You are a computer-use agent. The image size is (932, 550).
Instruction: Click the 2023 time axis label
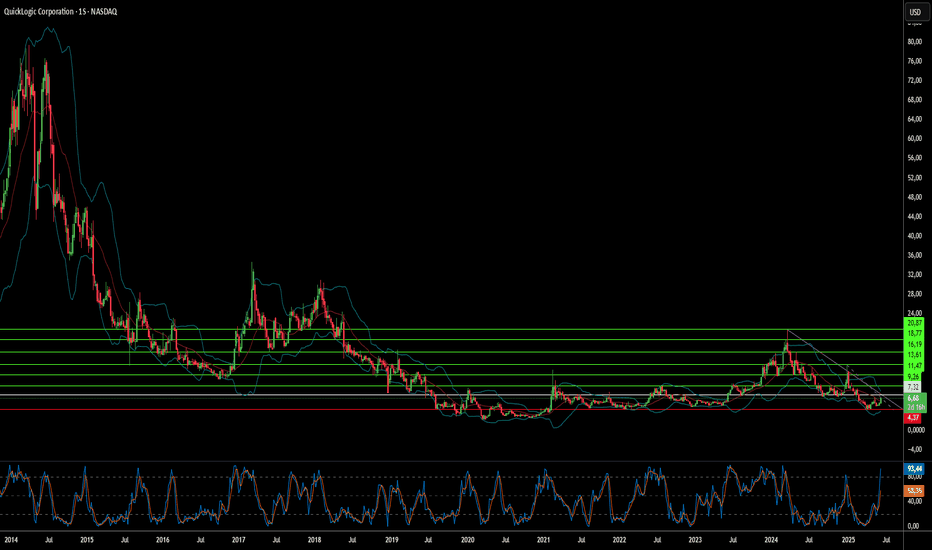695,540
